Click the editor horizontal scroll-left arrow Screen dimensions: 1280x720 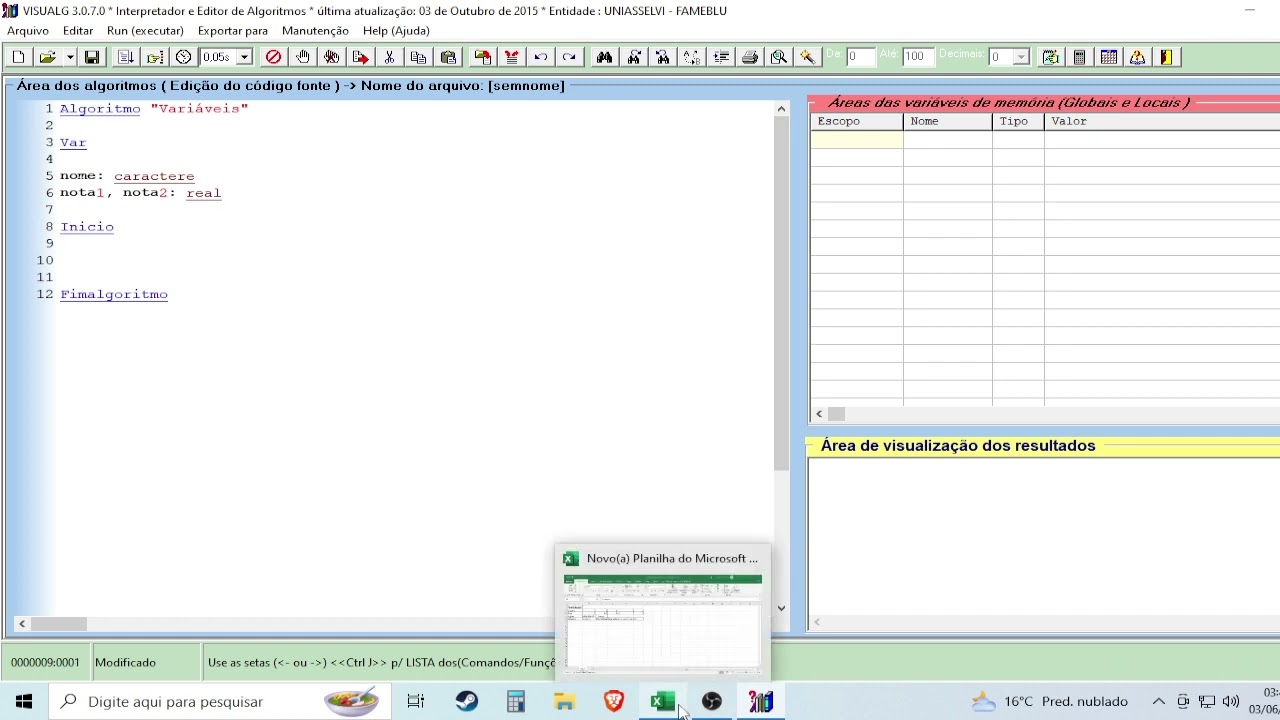[22, 624]
